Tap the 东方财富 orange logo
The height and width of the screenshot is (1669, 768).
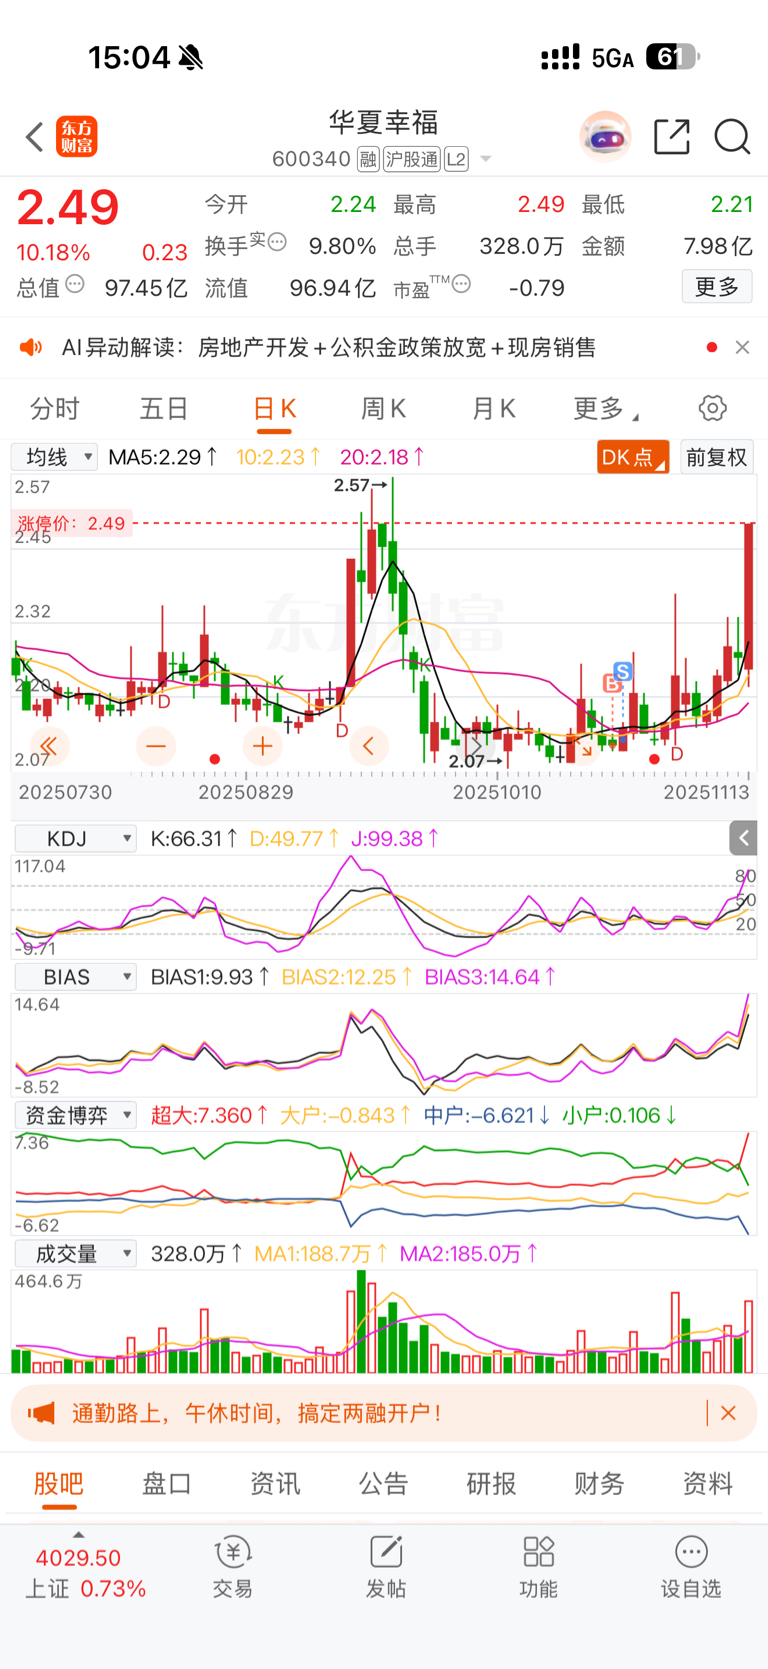77,137
